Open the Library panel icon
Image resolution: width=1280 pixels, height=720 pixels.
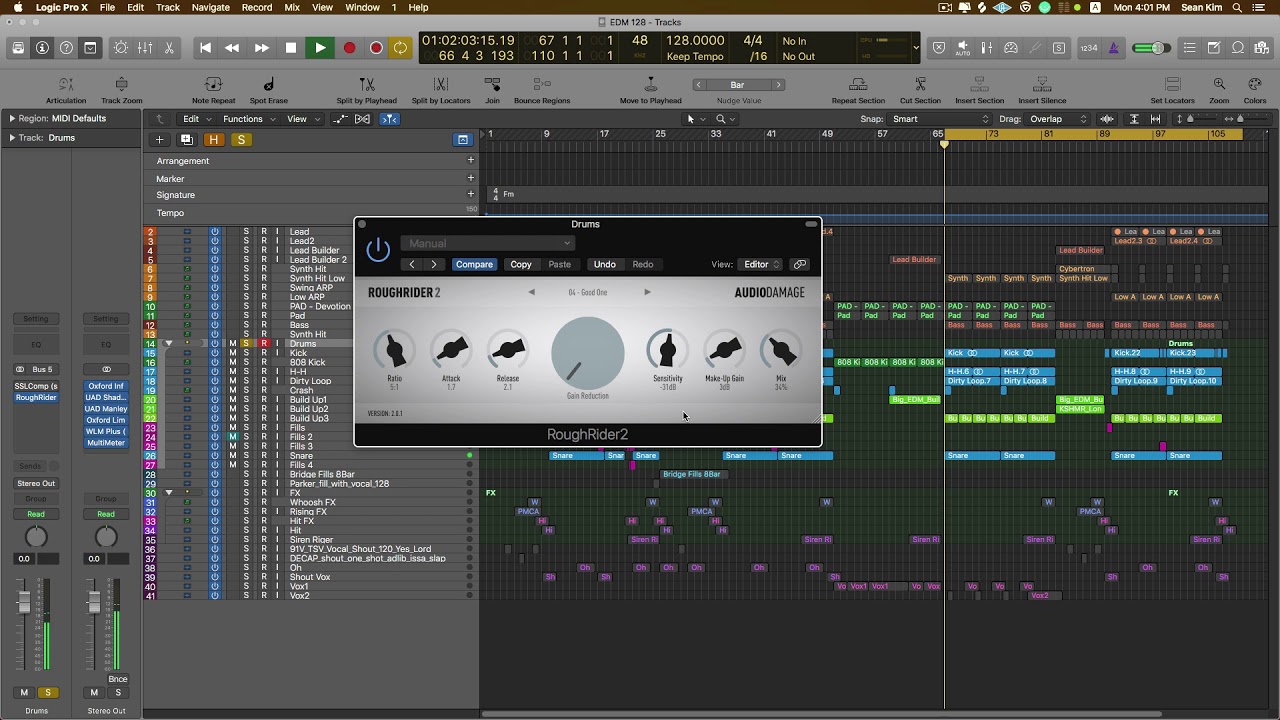click(18, 48)
